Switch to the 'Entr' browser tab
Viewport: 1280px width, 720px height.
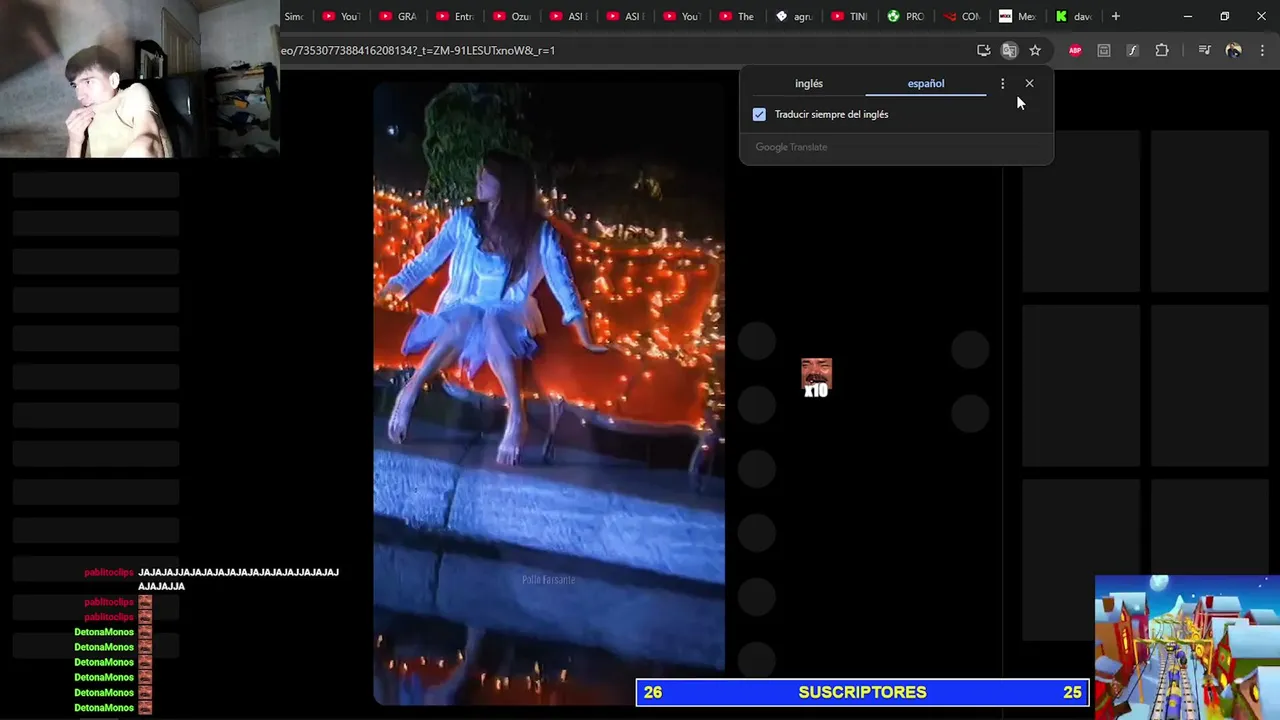(x=455, y=16)
